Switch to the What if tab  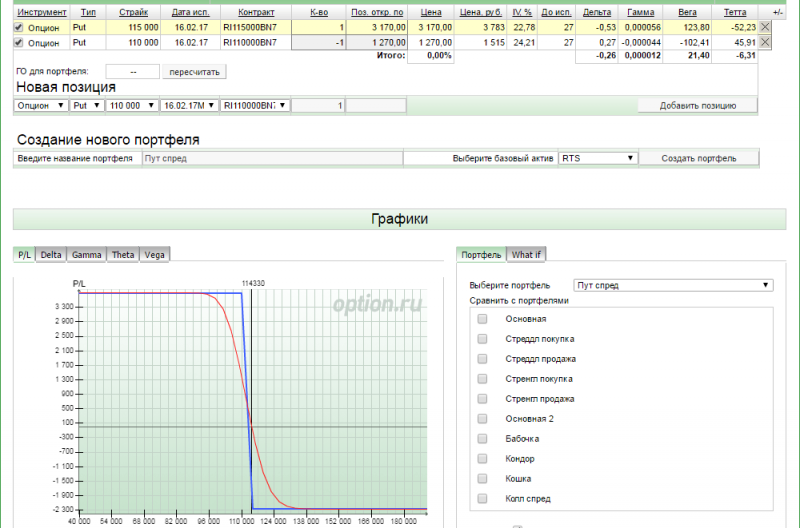(526, 255)
